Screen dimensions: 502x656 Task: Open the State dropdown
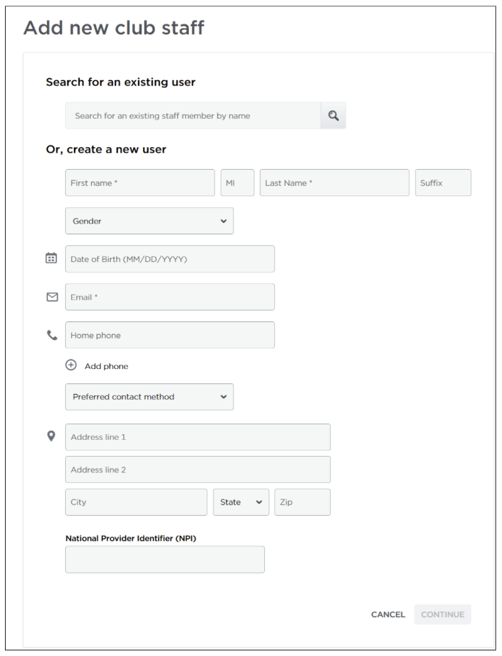(x=241, y=502)
